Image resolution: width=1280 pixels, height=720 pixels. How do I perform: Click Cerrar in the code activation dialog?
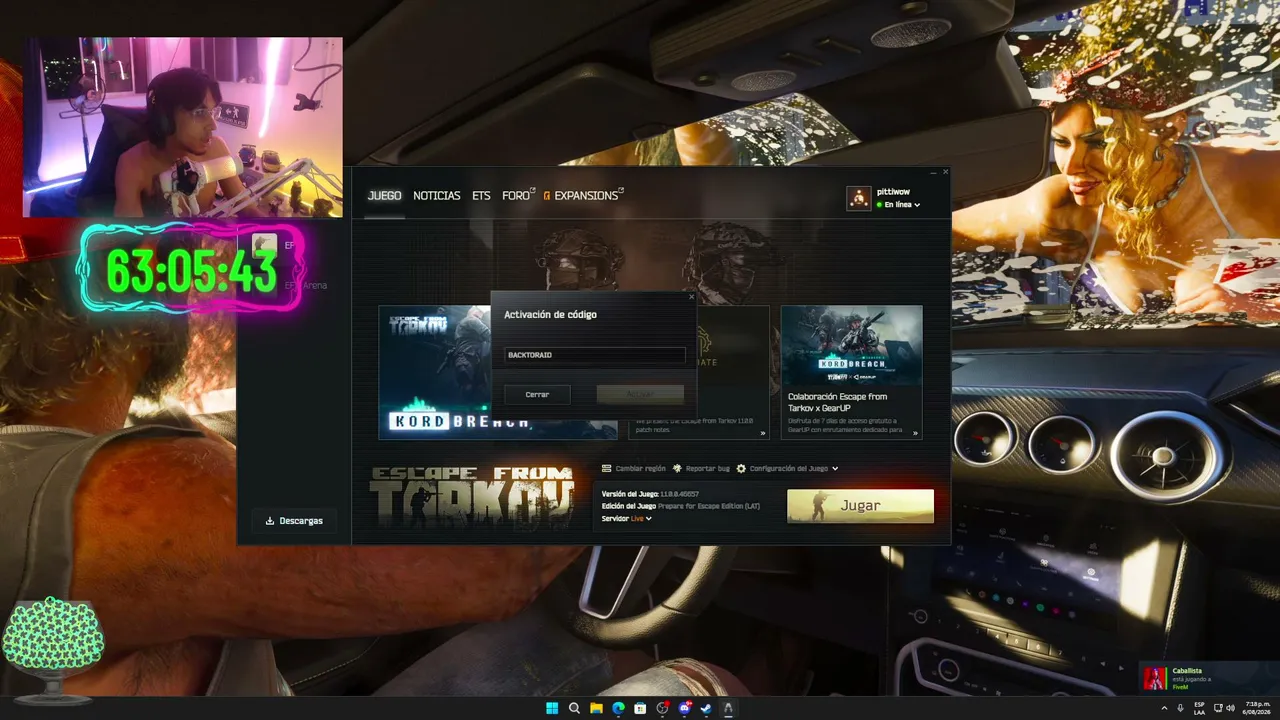[x=537, y=394]
